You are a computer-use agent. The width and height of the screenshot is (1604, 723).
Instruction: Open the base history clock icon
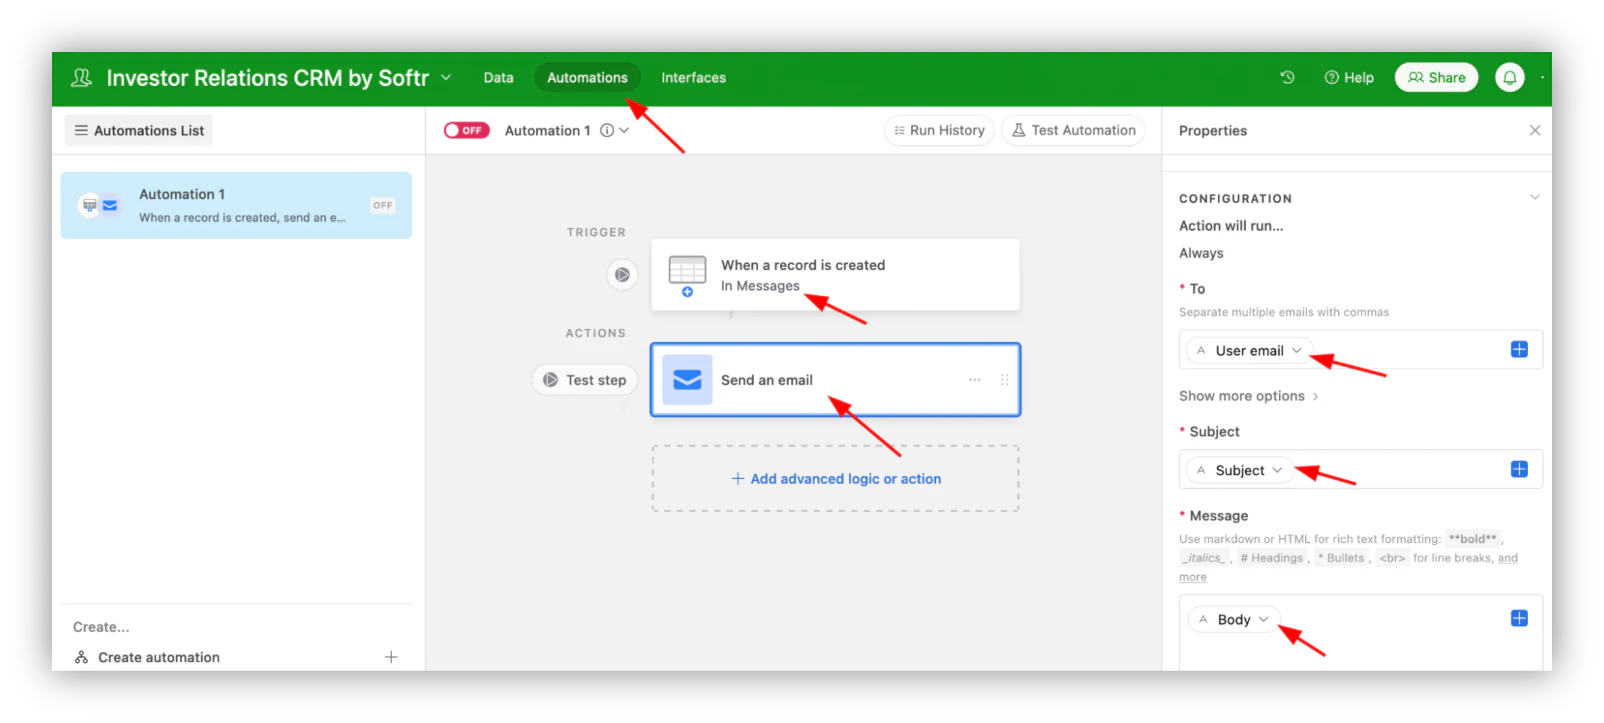pos(1287,77)
